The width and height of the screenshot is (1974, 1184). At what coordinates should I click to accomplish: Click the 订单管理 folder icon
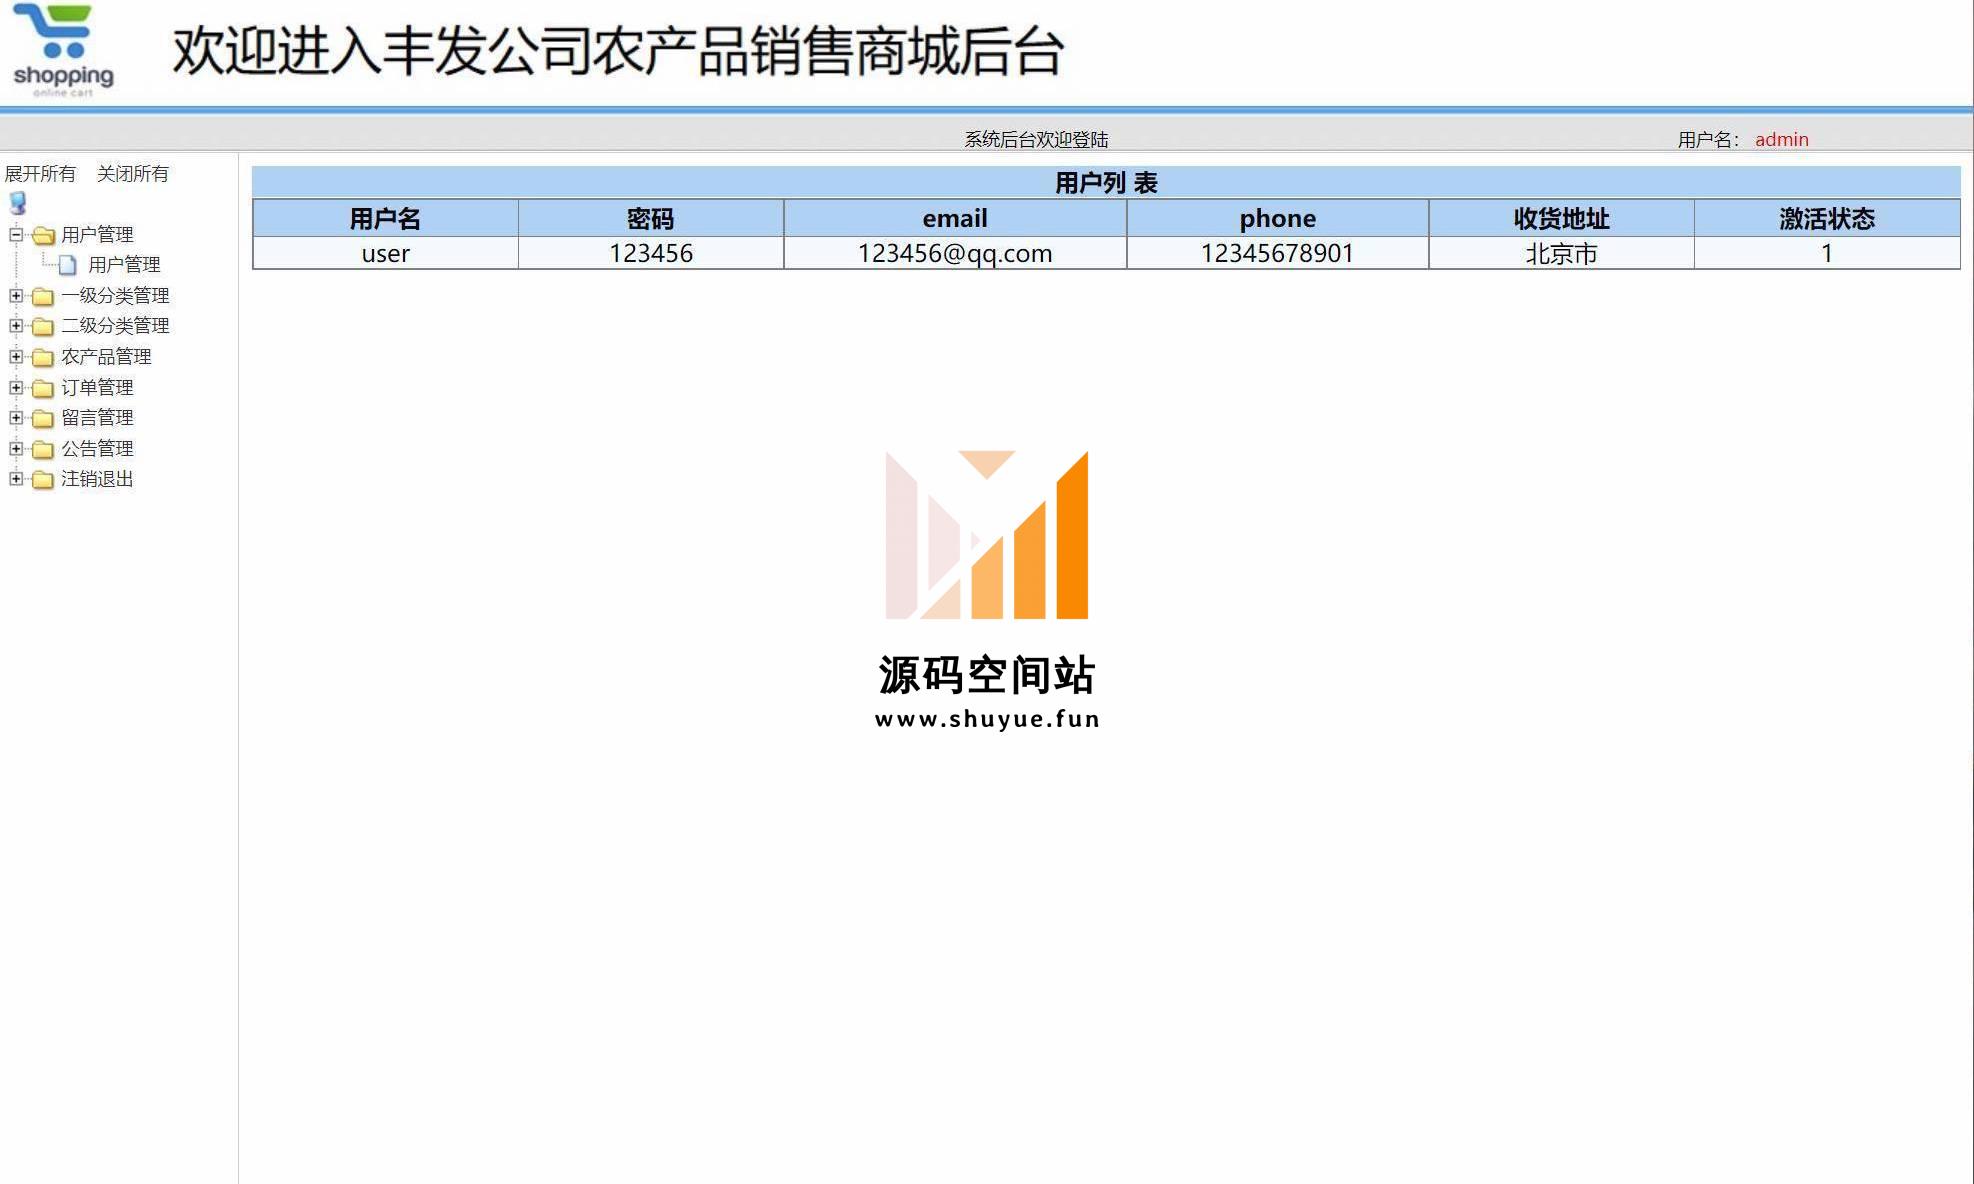click(x=43, y=388)
